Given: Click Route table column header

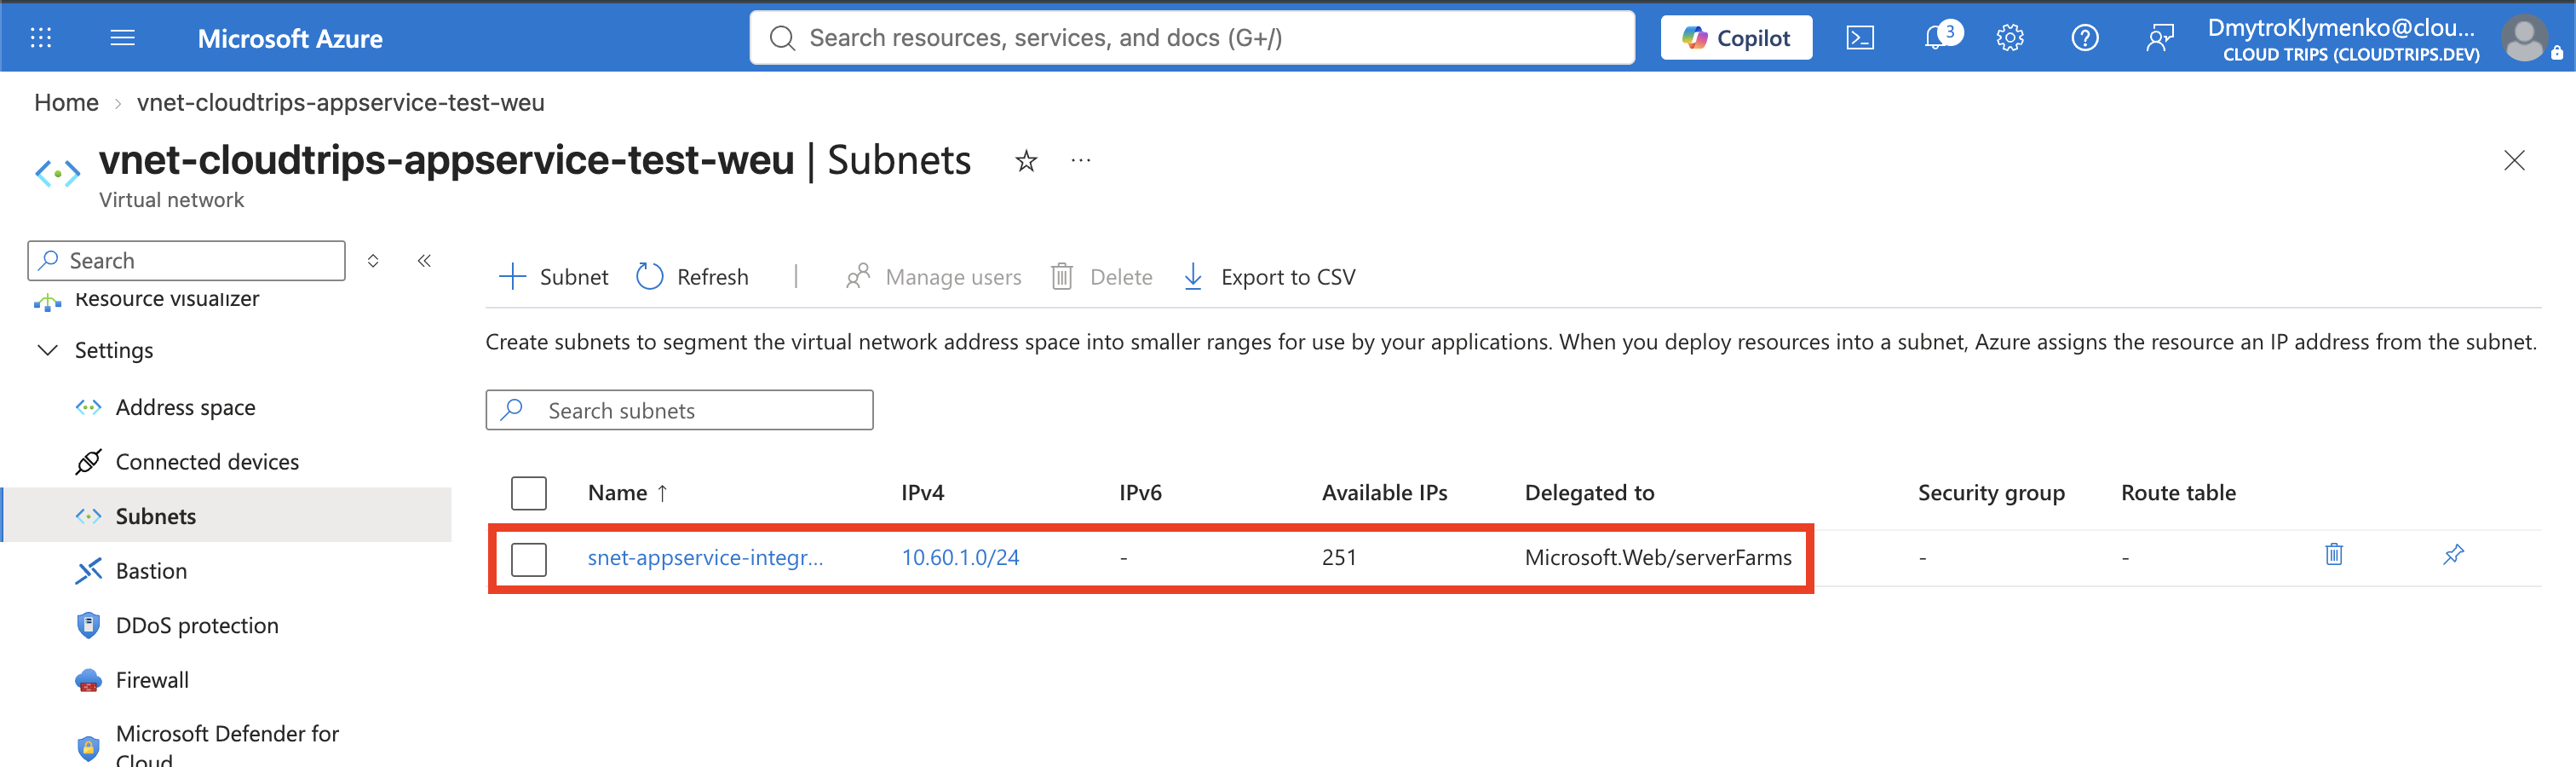Looking at the screenshot, I should pyautogui.click(x=2178, y=493).
